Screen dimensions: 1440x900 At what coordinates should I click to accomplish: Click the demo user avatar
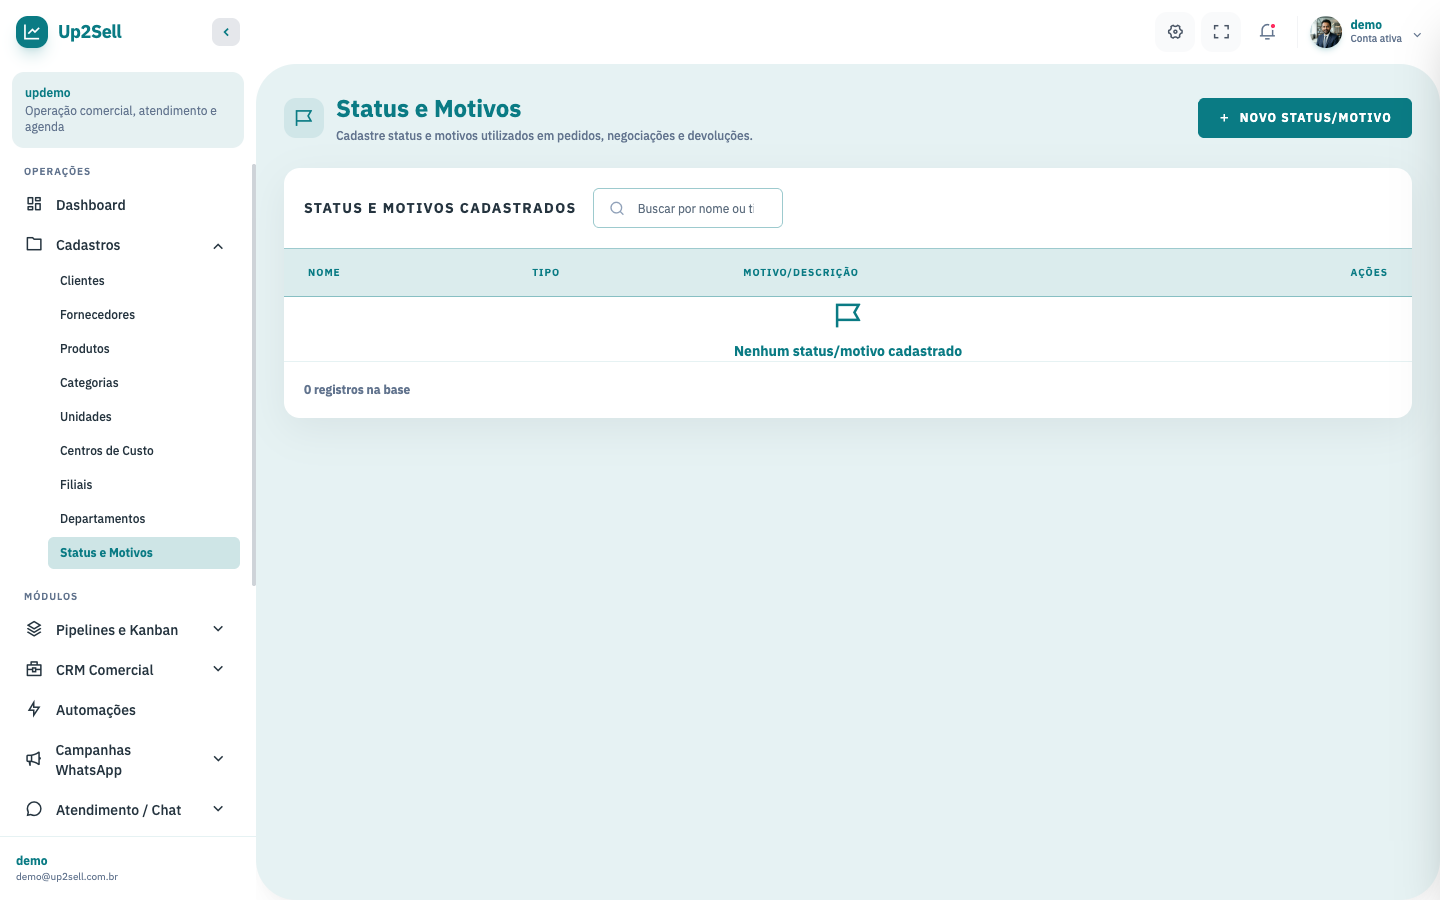[x=1326, y=32]
